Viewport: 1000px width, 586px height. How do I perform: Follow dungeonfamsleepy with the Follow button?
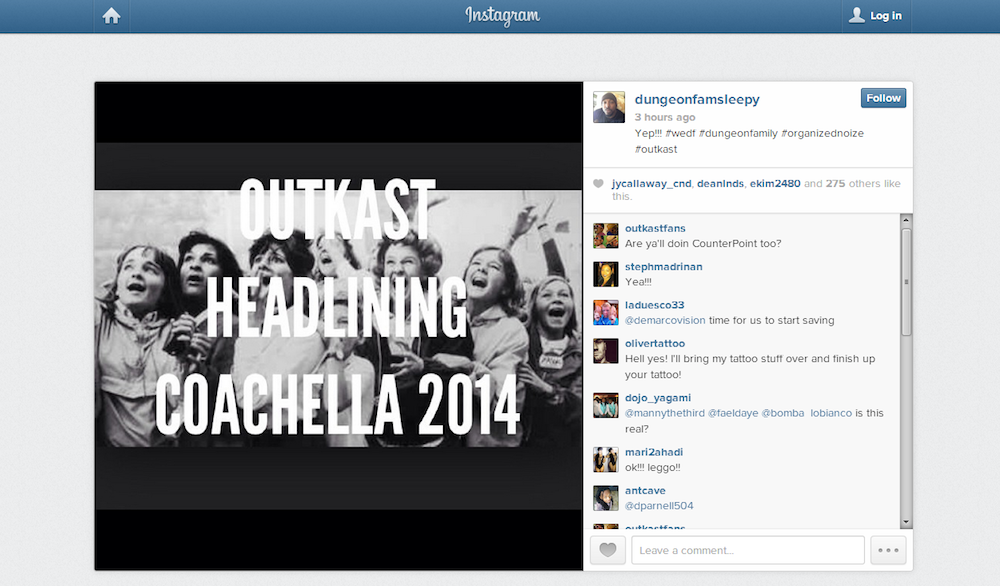click(x=883, y=98)
